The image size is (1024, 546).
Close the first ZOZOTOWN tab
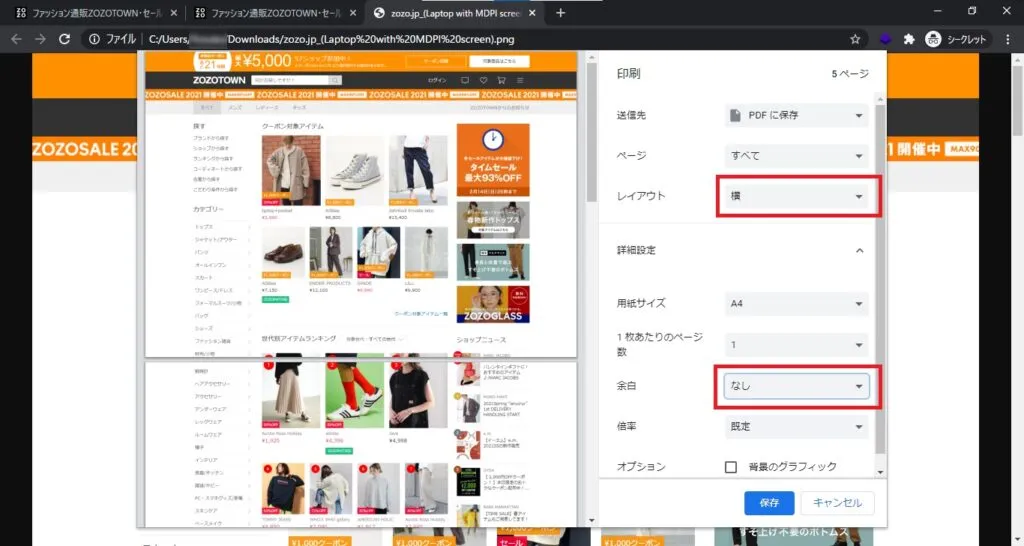(173, 12)
